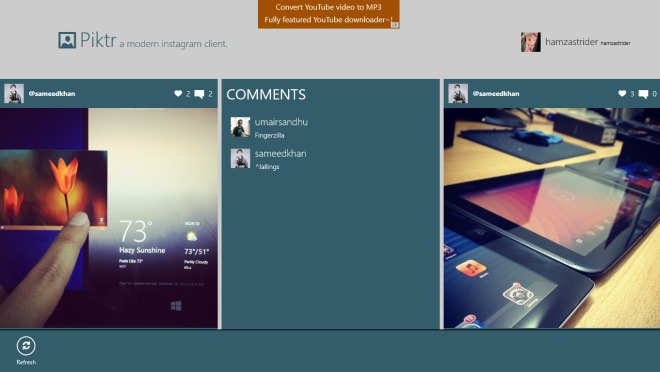Click the COMMENTS heading

(266, 94)
